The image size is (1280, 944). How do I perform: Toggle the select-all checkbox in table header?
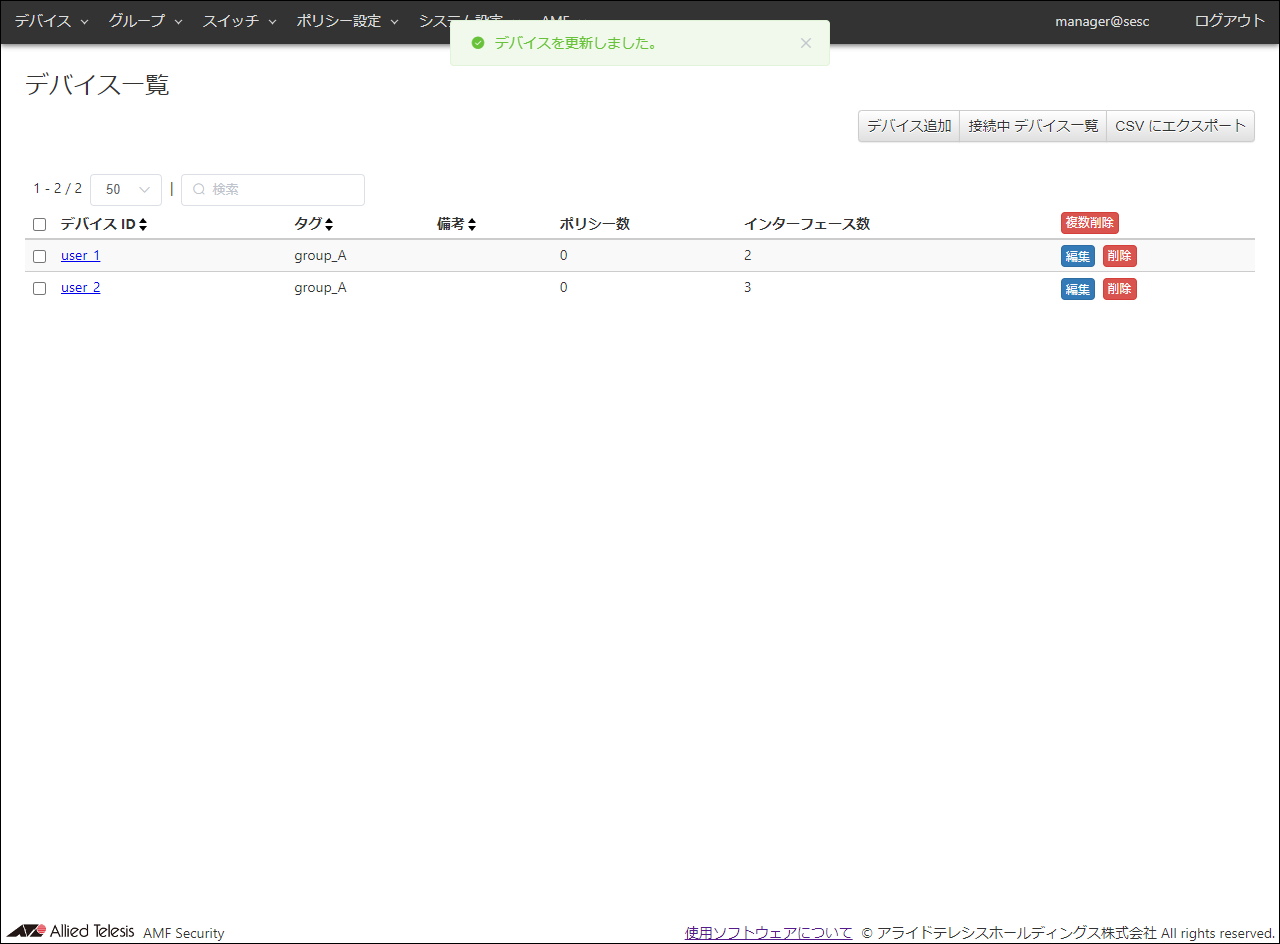click(x=40, y=225)
